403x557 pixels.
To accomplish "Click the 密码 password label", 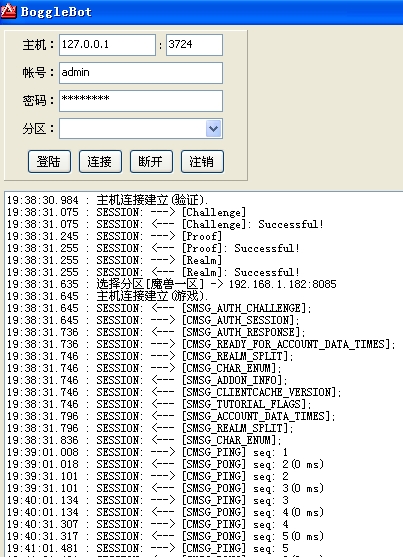I will (x=38, y=101).
